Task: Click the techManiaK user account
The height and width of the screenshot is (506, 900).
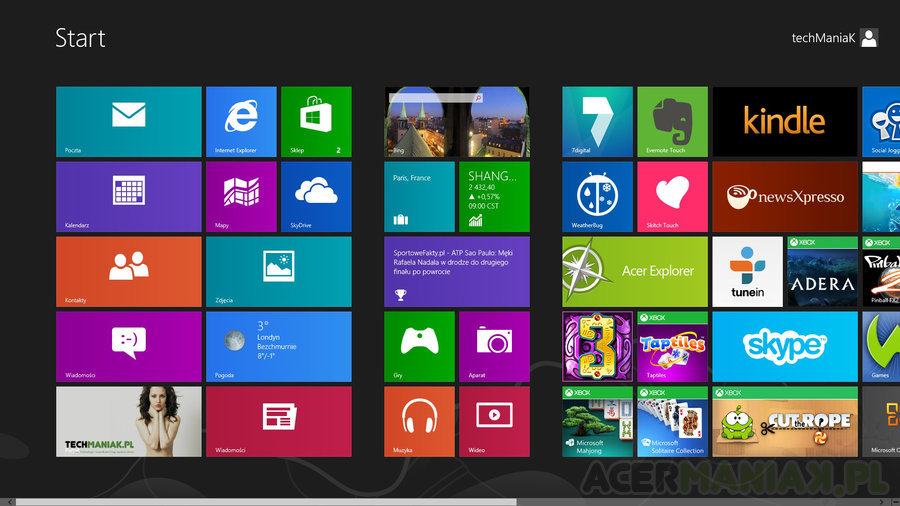Action: click(x=835, y=38)
